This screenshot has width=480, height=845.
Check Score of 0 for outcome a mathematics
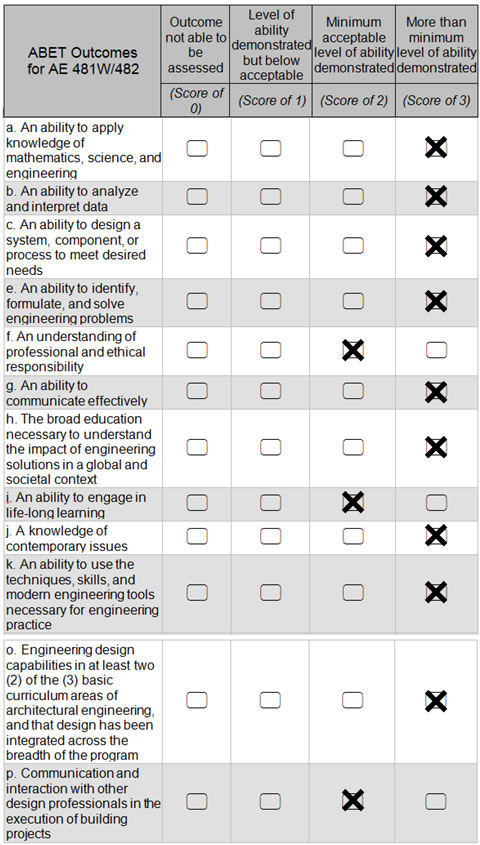[197, 148]
